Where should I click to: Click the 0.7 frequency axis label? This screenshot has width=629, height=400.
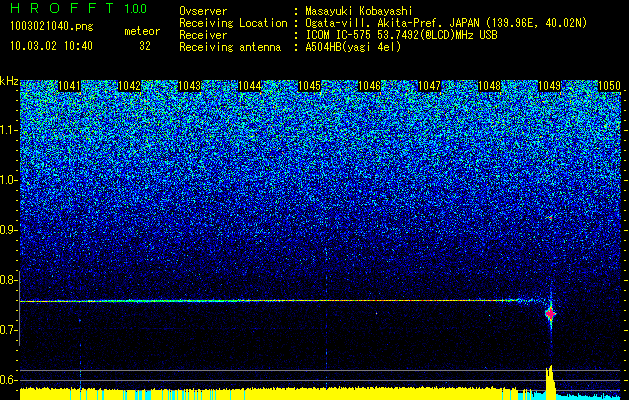point(9,330)
